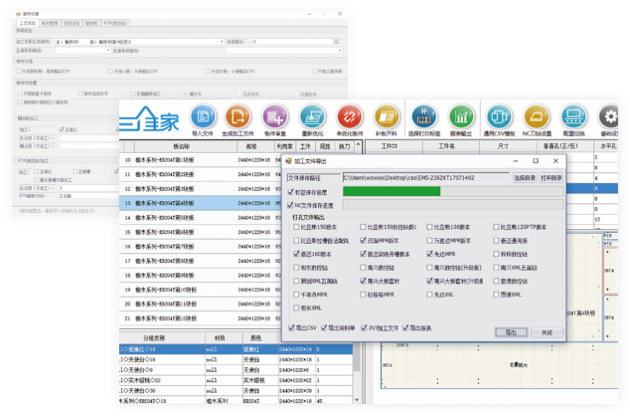This screenshot has height=416, width=630.
Task: Click the file save path field
Action: pyautogui.click(x=425, y=177)
